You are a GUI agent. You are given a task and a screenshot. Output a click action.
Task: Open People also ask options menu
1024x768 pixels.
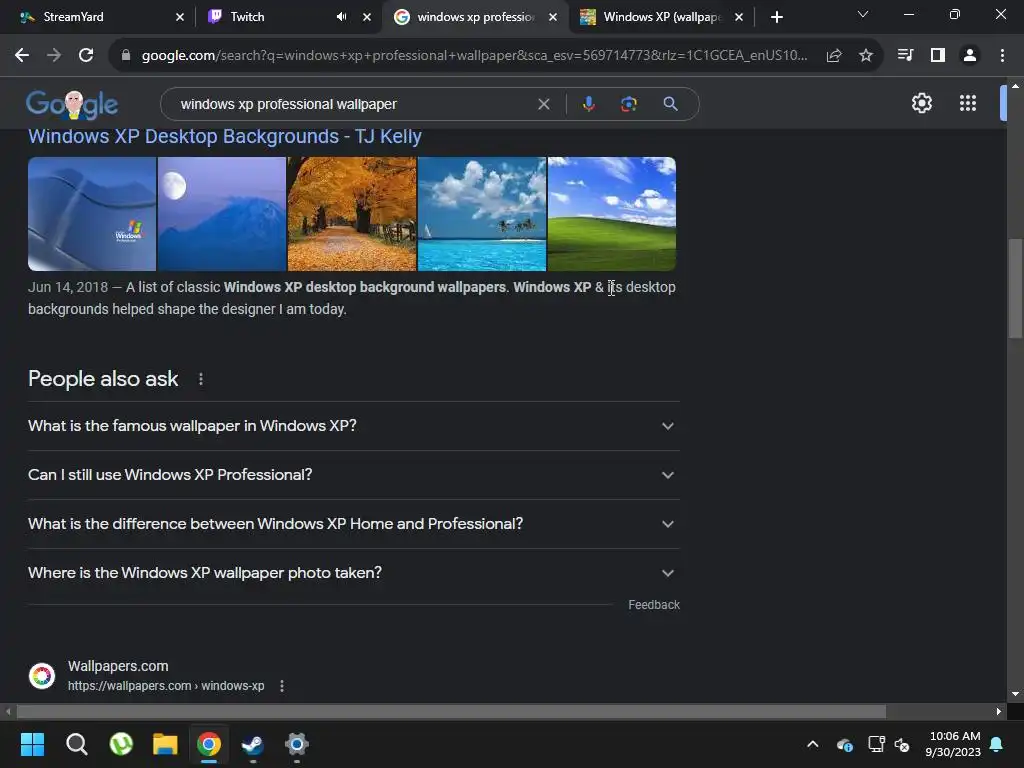200,379
